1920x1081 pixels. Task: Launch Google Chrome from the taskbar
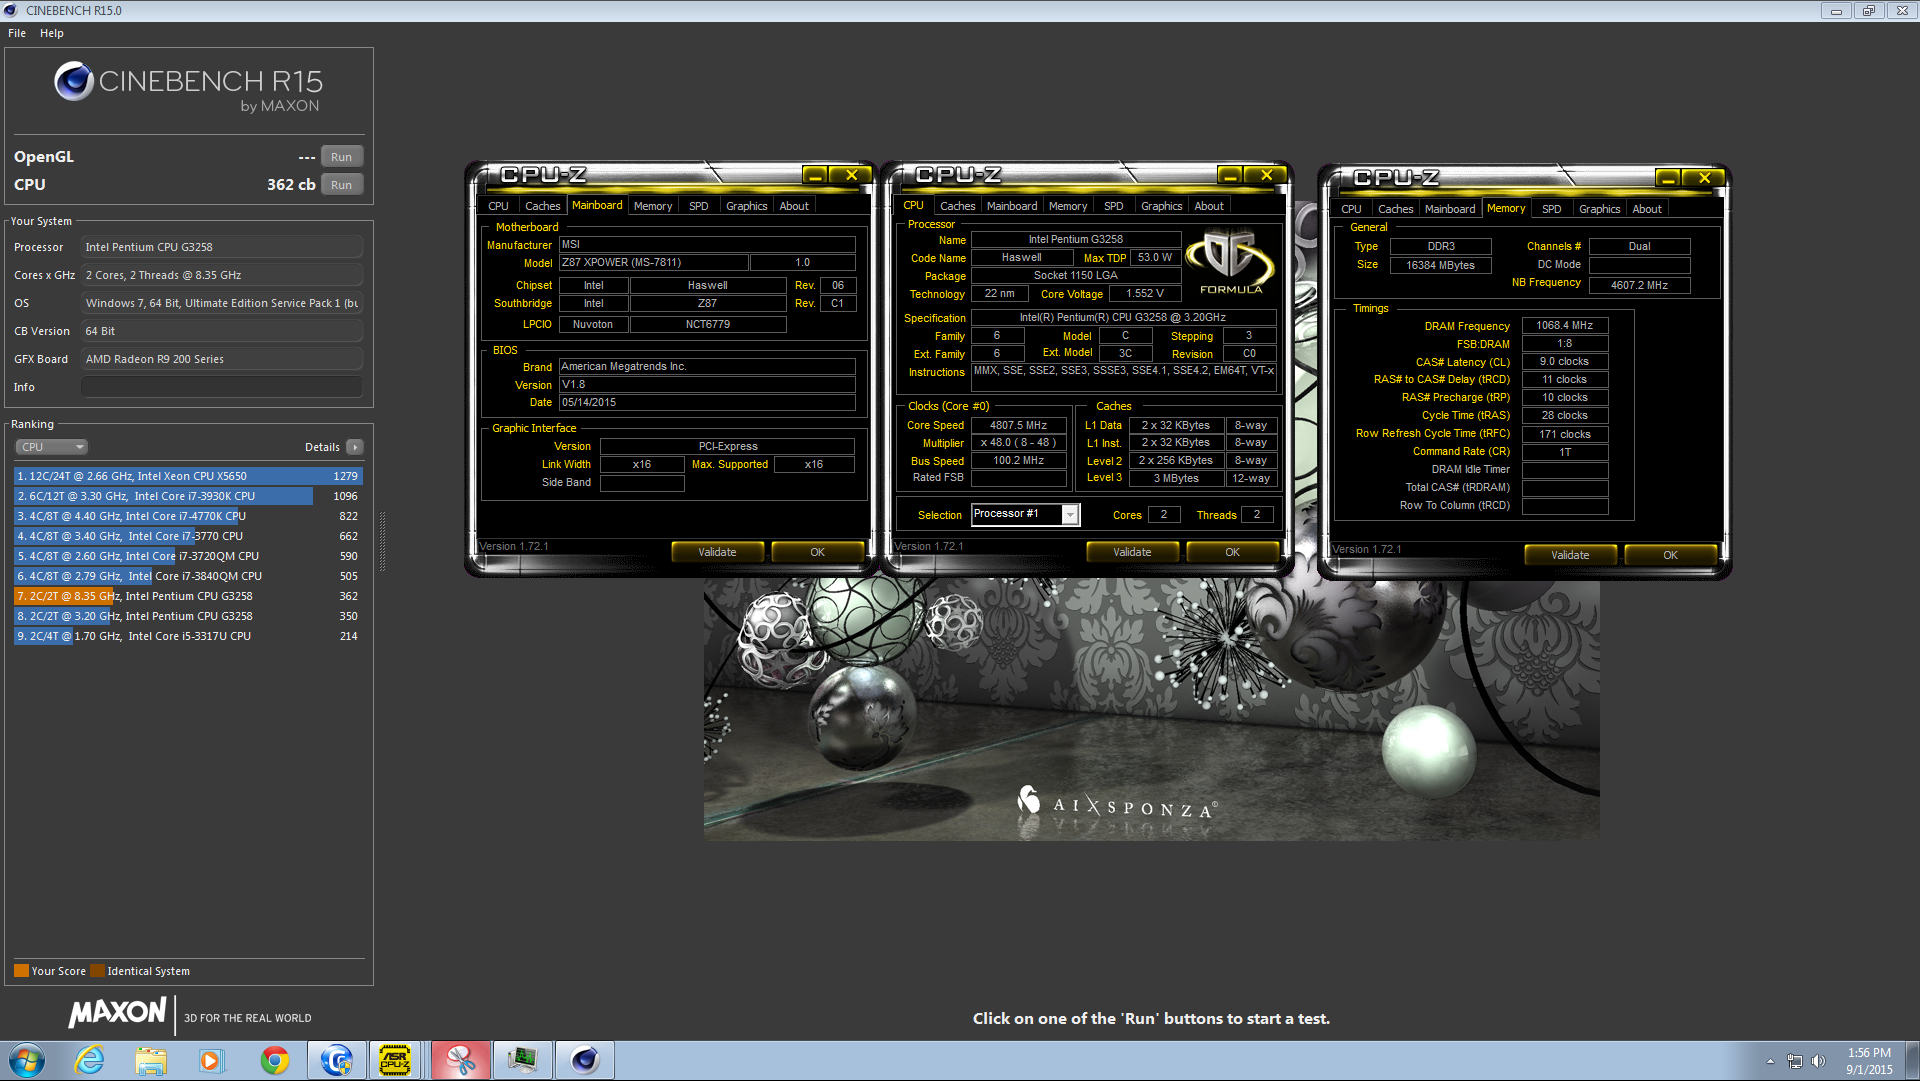[x=274, y=1060]
